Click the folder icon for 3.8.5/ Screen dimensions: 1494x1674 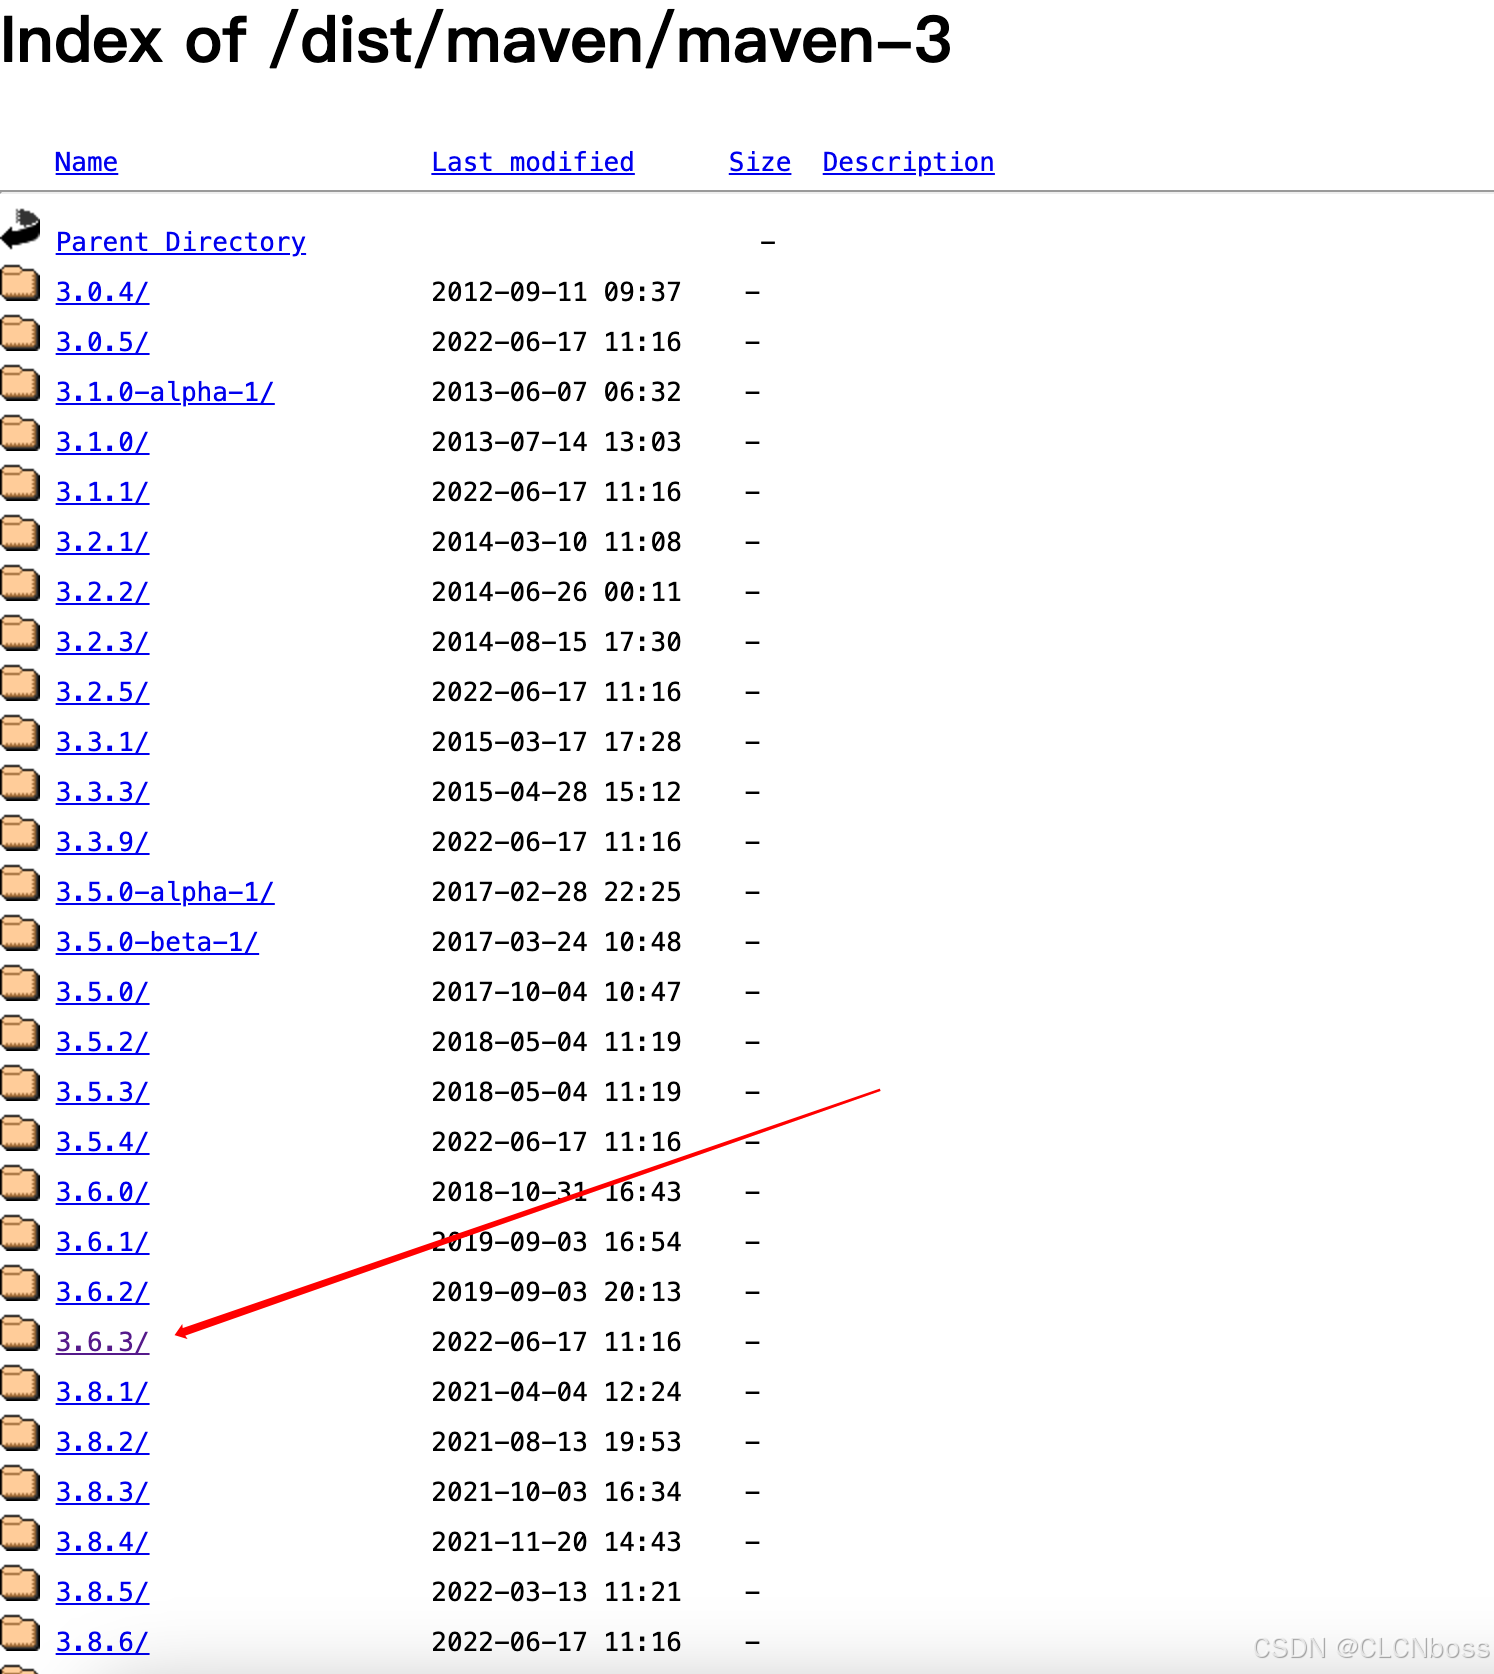point(20,1584)
